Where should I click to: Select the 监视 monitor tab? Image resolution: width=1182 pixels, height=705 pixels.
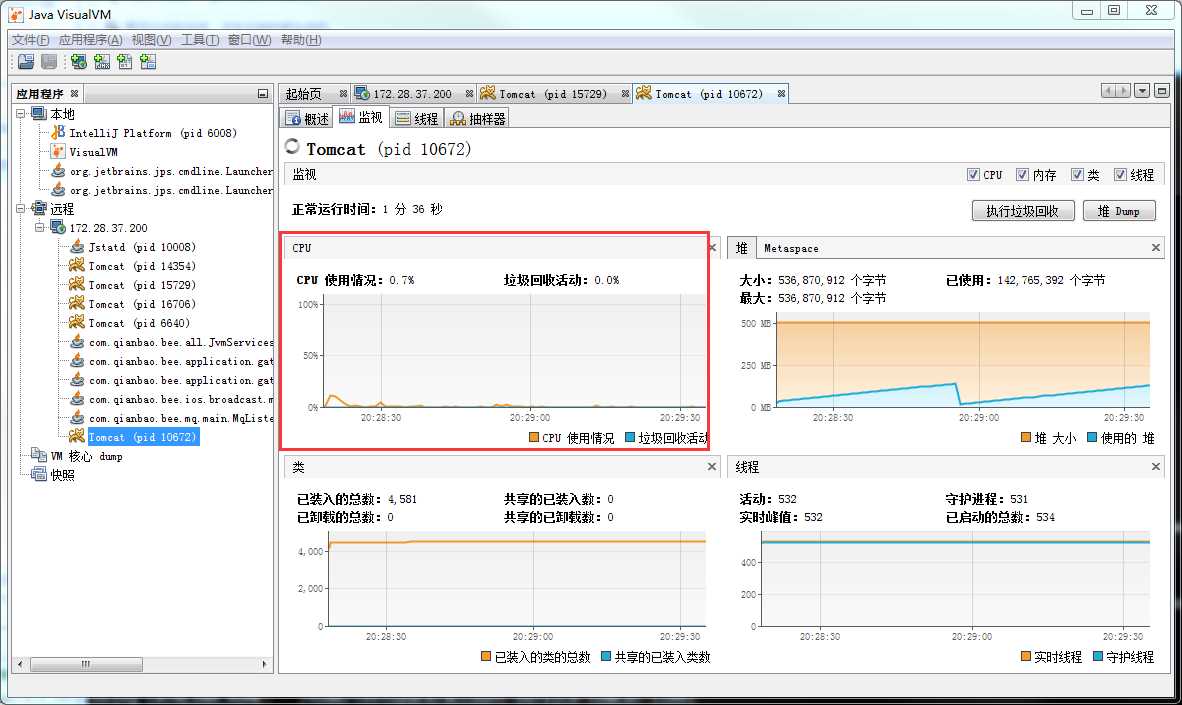point(361,117)
